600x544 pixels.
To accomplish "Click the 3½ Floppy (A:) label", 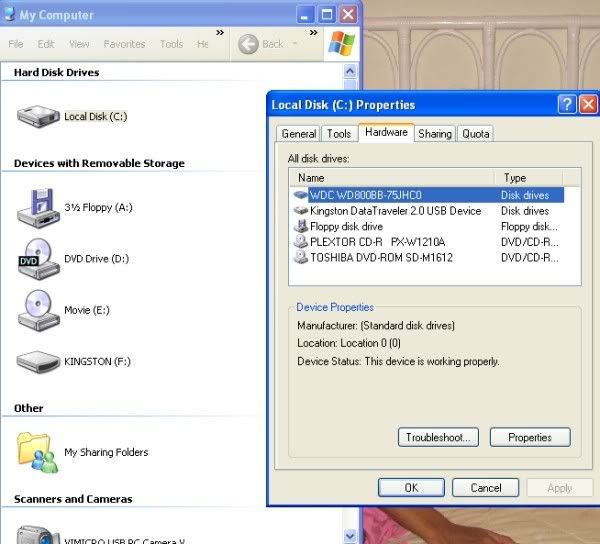I will (x=98, y=207).
